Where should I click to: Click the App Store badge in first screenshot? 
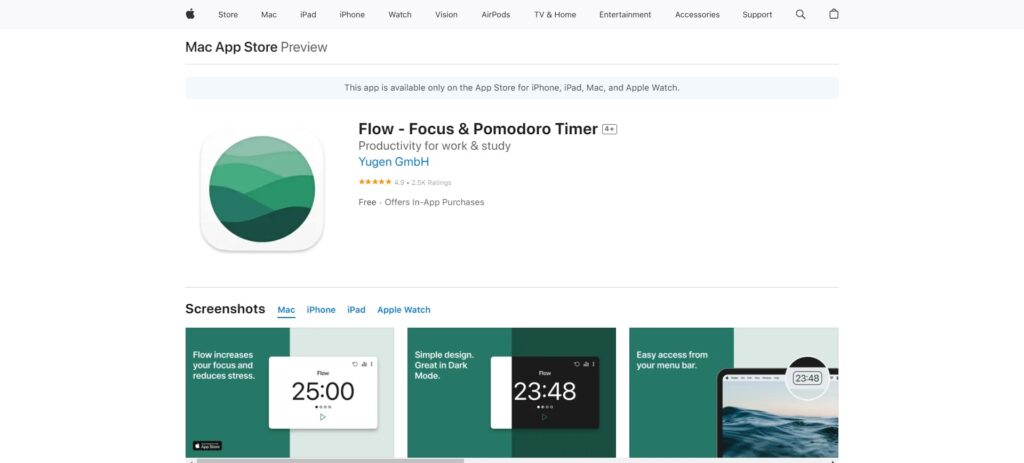click(207, 446)
